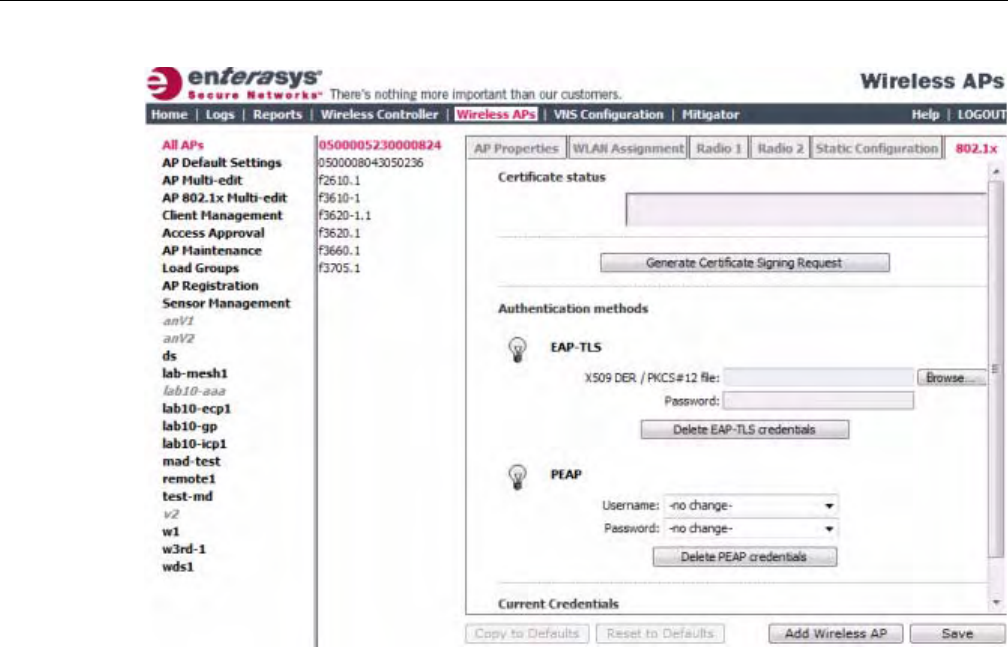Open the Radio 2 tab
This screenshot has height=647, width=1008.
pyautogui.click(x=780, y=148)
